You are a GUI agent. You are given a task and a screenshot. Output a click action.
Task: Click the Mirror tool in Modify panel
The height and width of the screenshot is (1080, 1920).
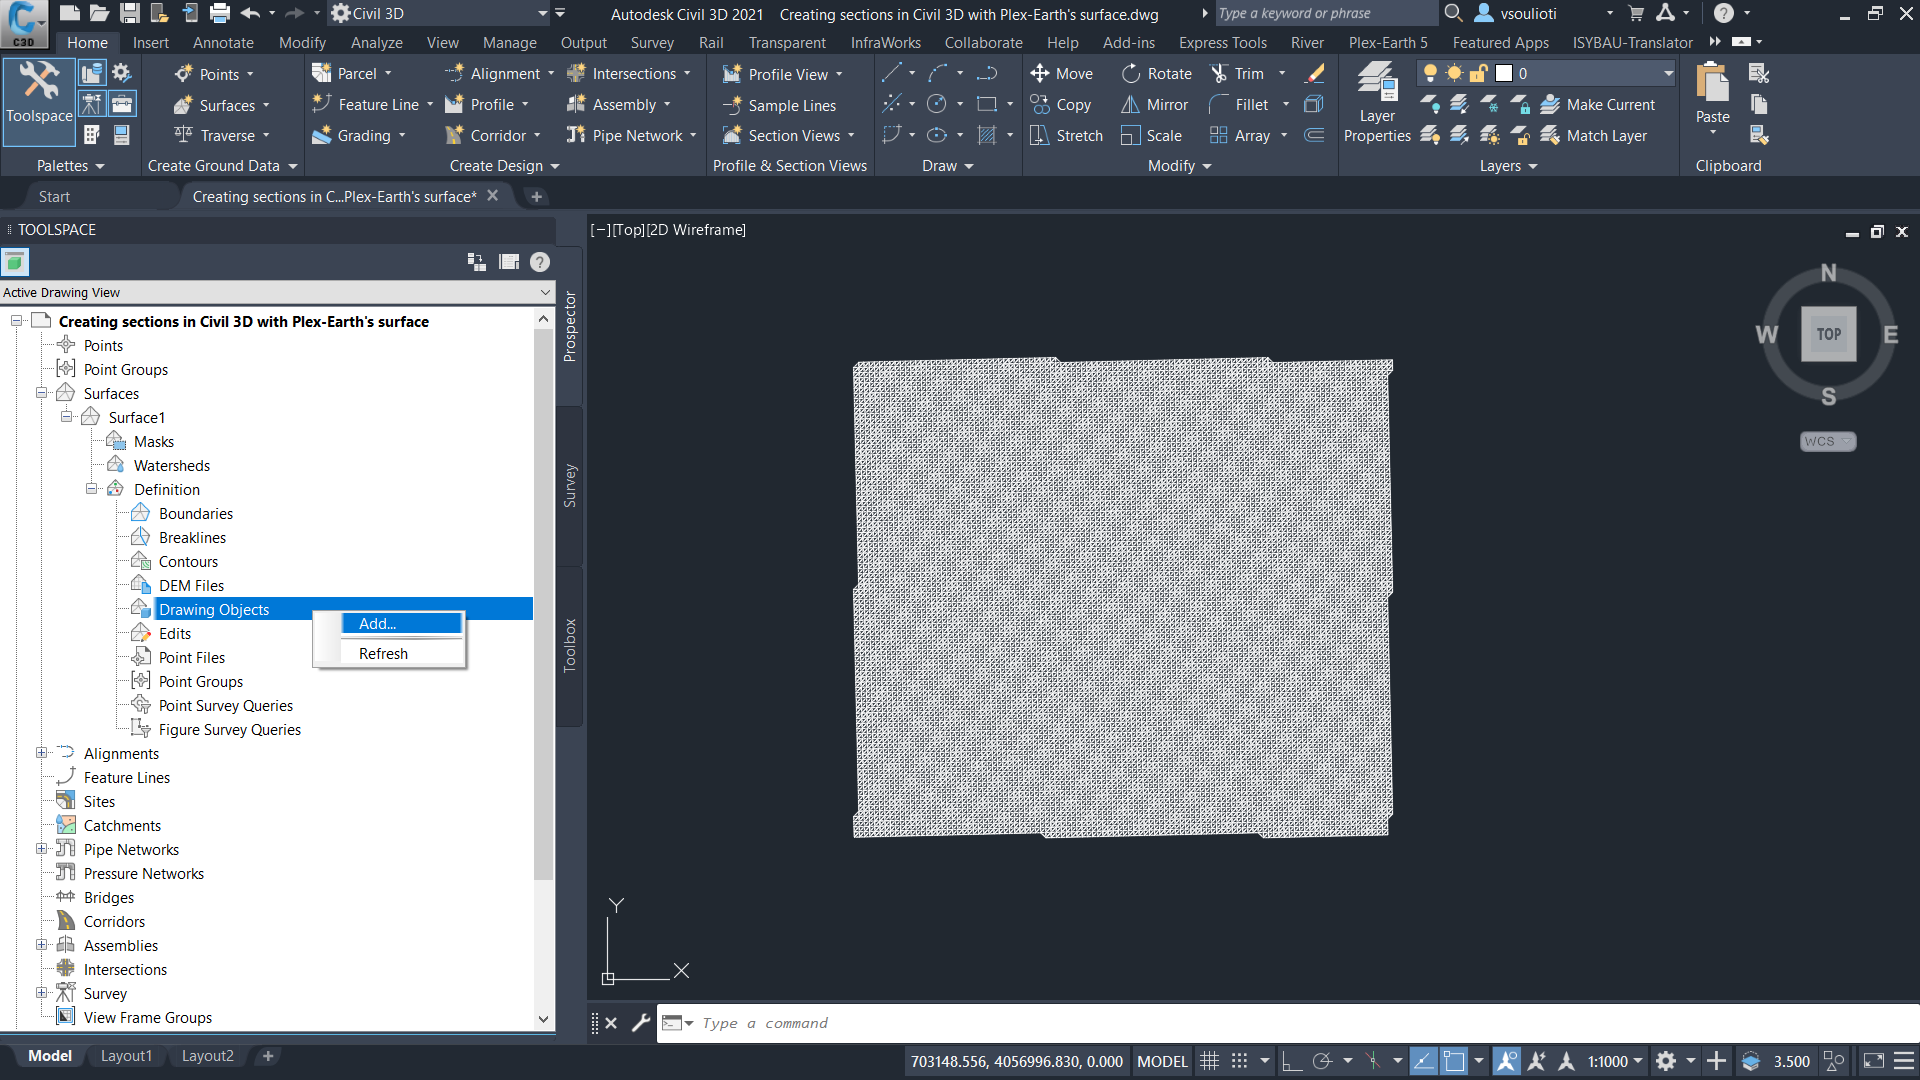click(1154, 104)
